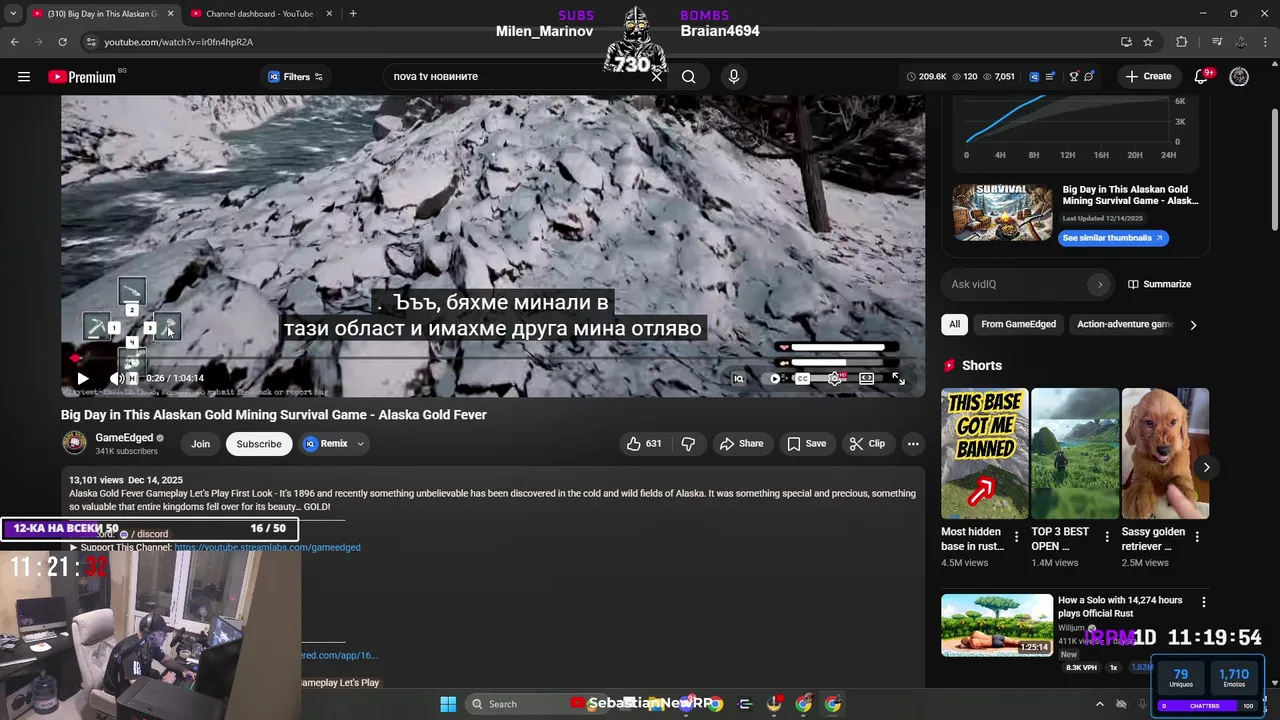Open YouTube notifications bell
Image resolution: width=1280 pixels, height=720 pixels.
click(1201, 76)
